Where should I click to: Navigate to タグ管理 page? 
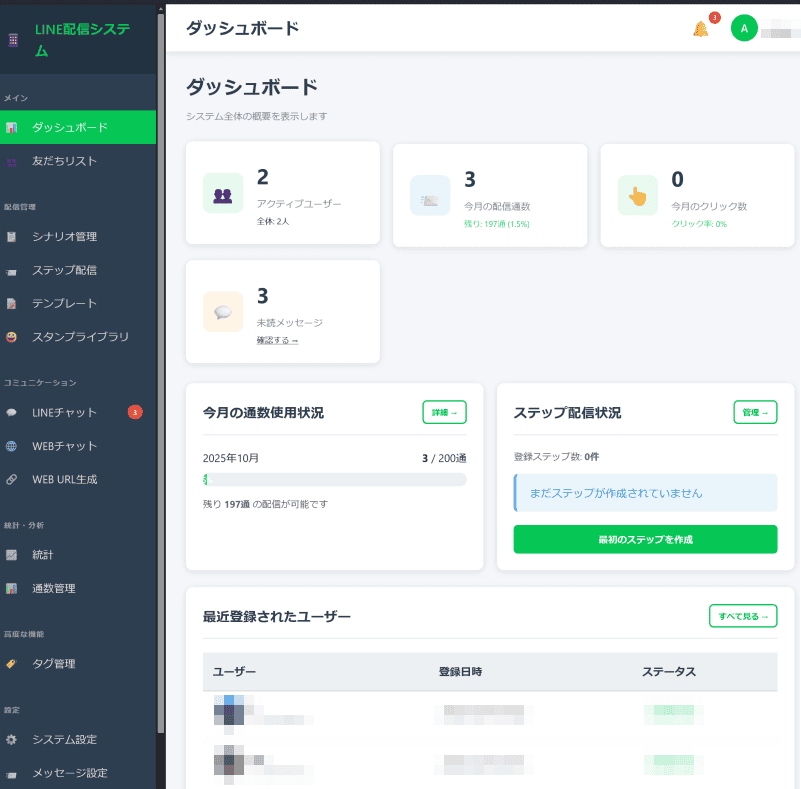pos(53,664)
